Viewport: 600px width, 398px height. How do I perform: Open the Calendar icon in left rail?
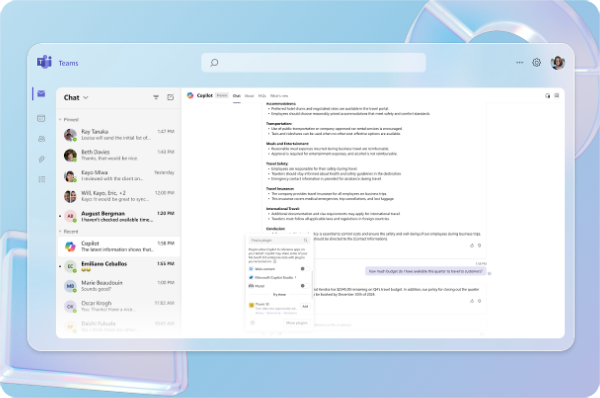point(41,118)
